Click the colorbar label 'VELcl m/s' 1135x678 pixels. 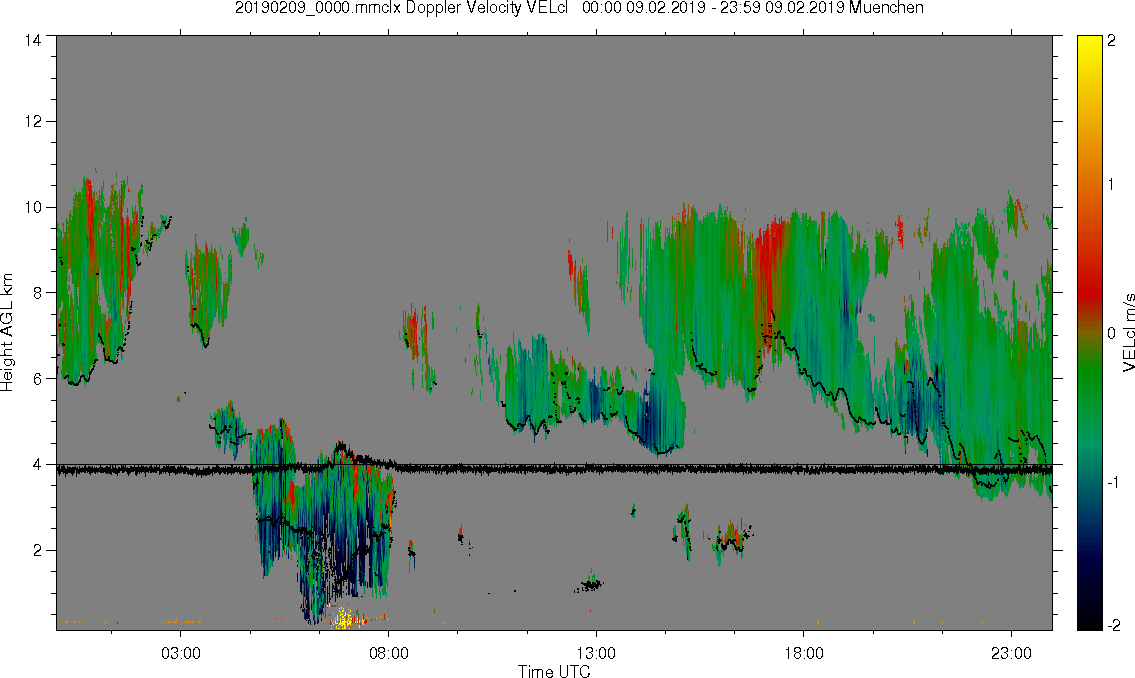point(1128,333)
